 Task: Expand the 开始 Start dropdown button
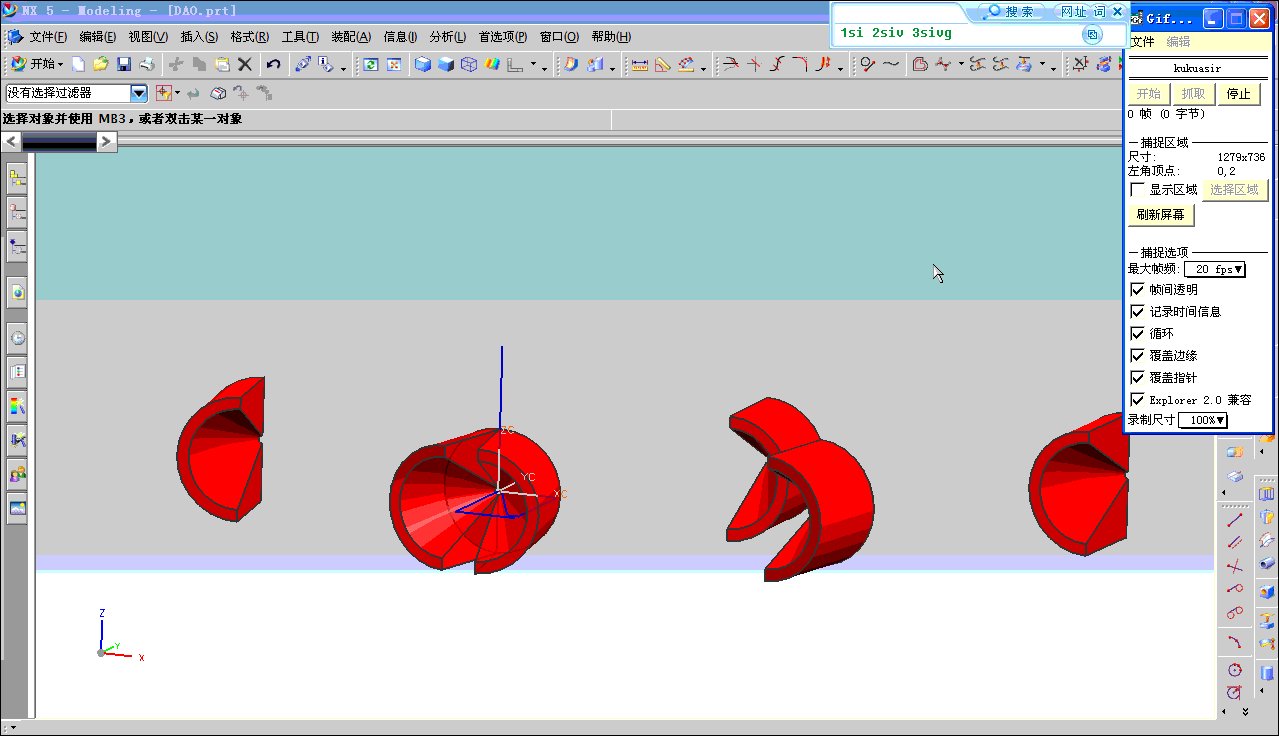coord(36,64)
